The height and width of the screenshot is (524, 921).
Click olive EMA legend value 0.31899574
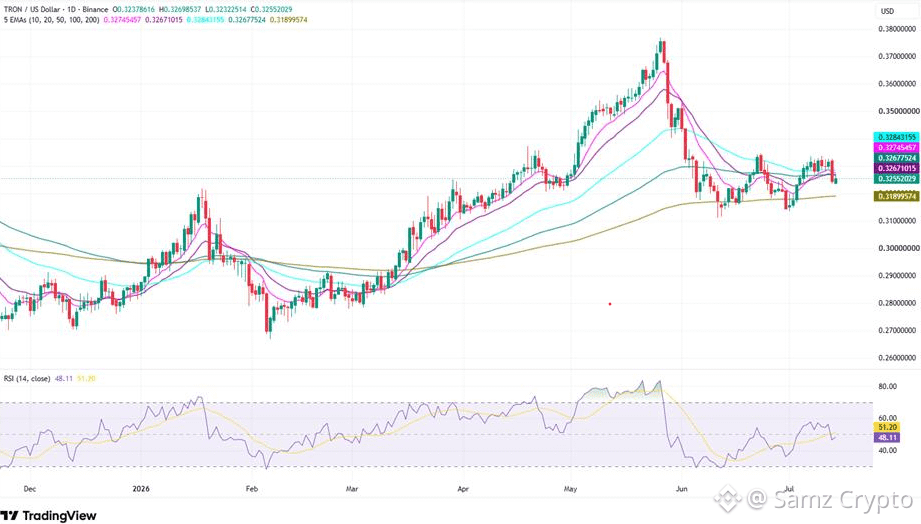pos(289,19)
